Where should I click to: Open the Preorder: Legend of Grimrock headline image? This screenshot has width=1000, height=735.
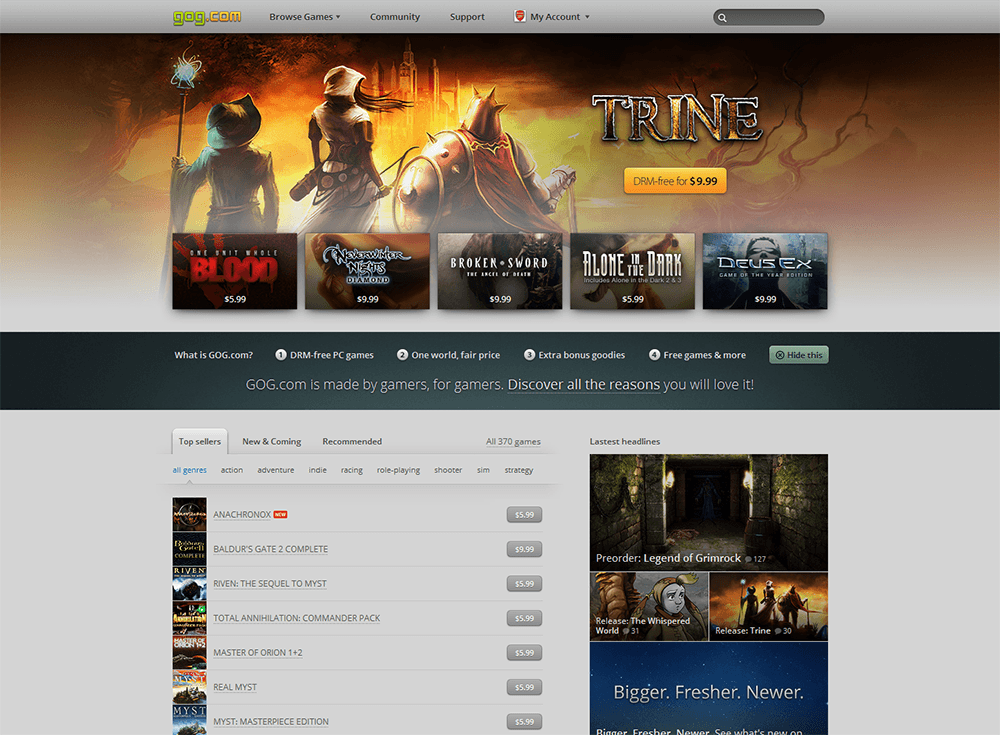click(x=709, y=512)
